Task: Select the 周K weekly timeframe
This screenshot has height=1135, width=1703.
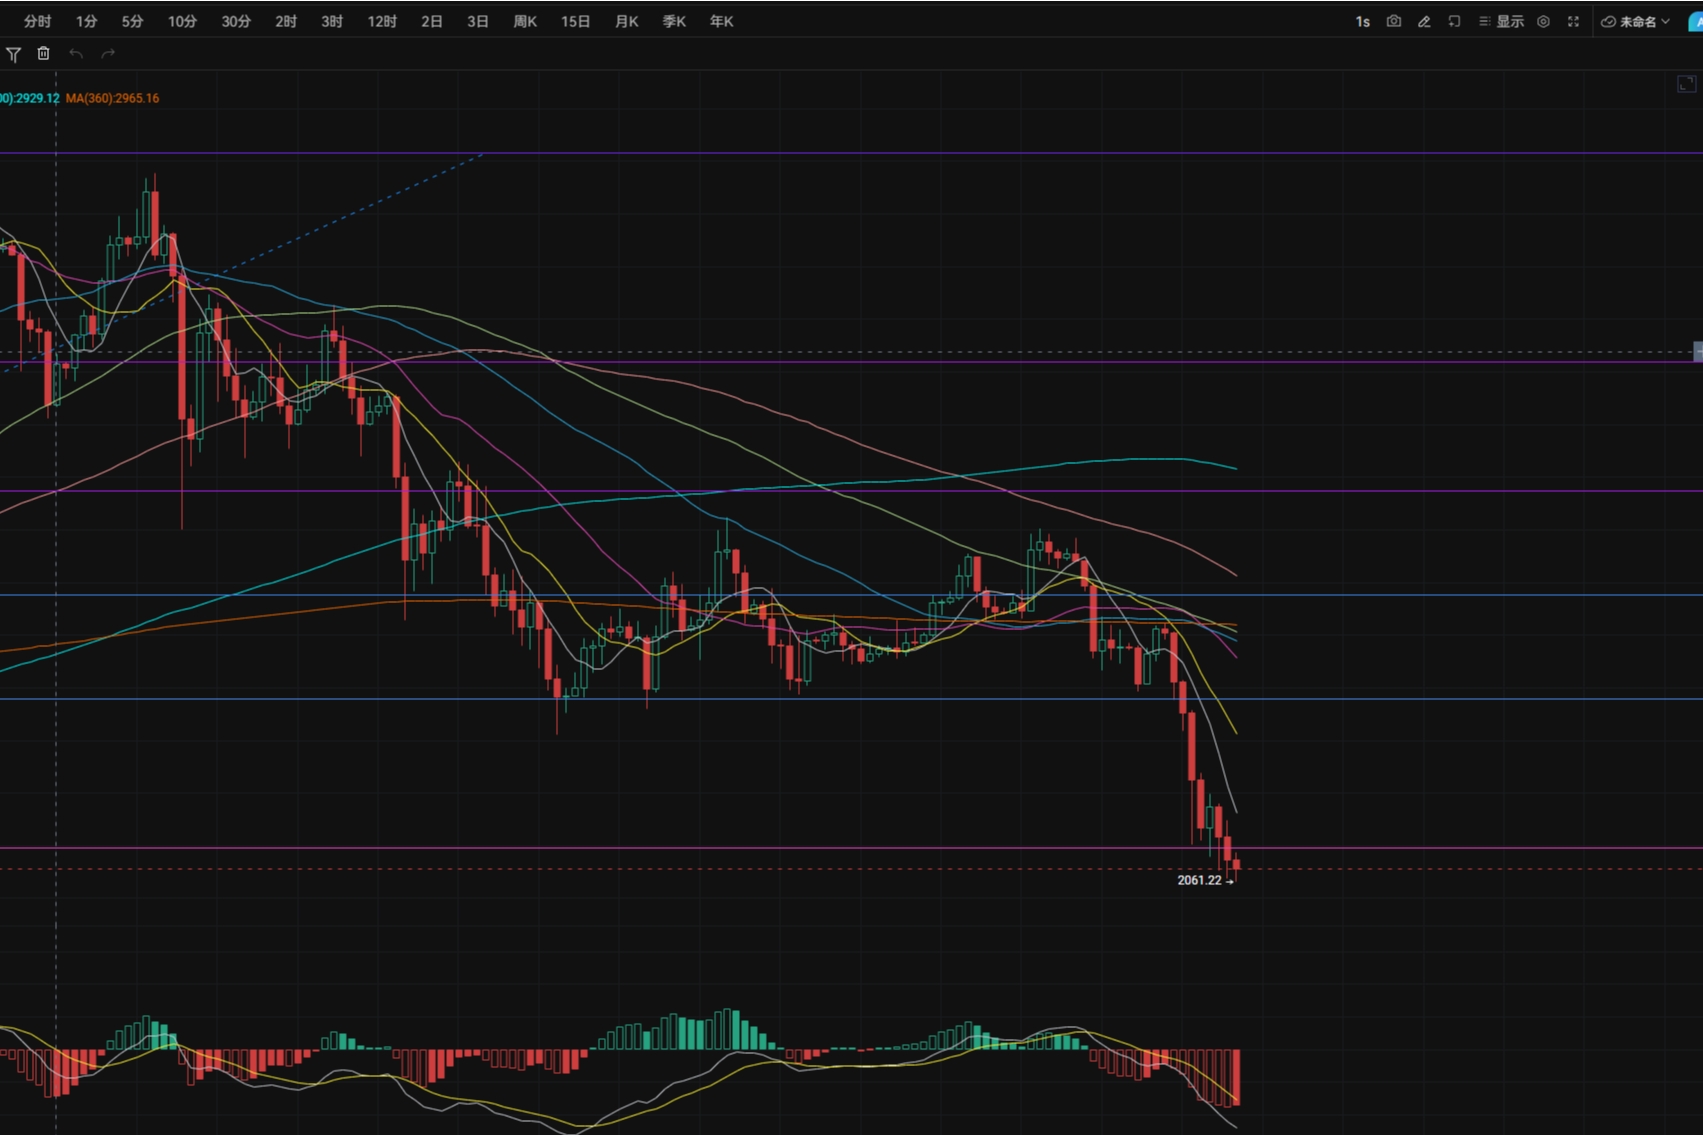Action: [525, 21]
